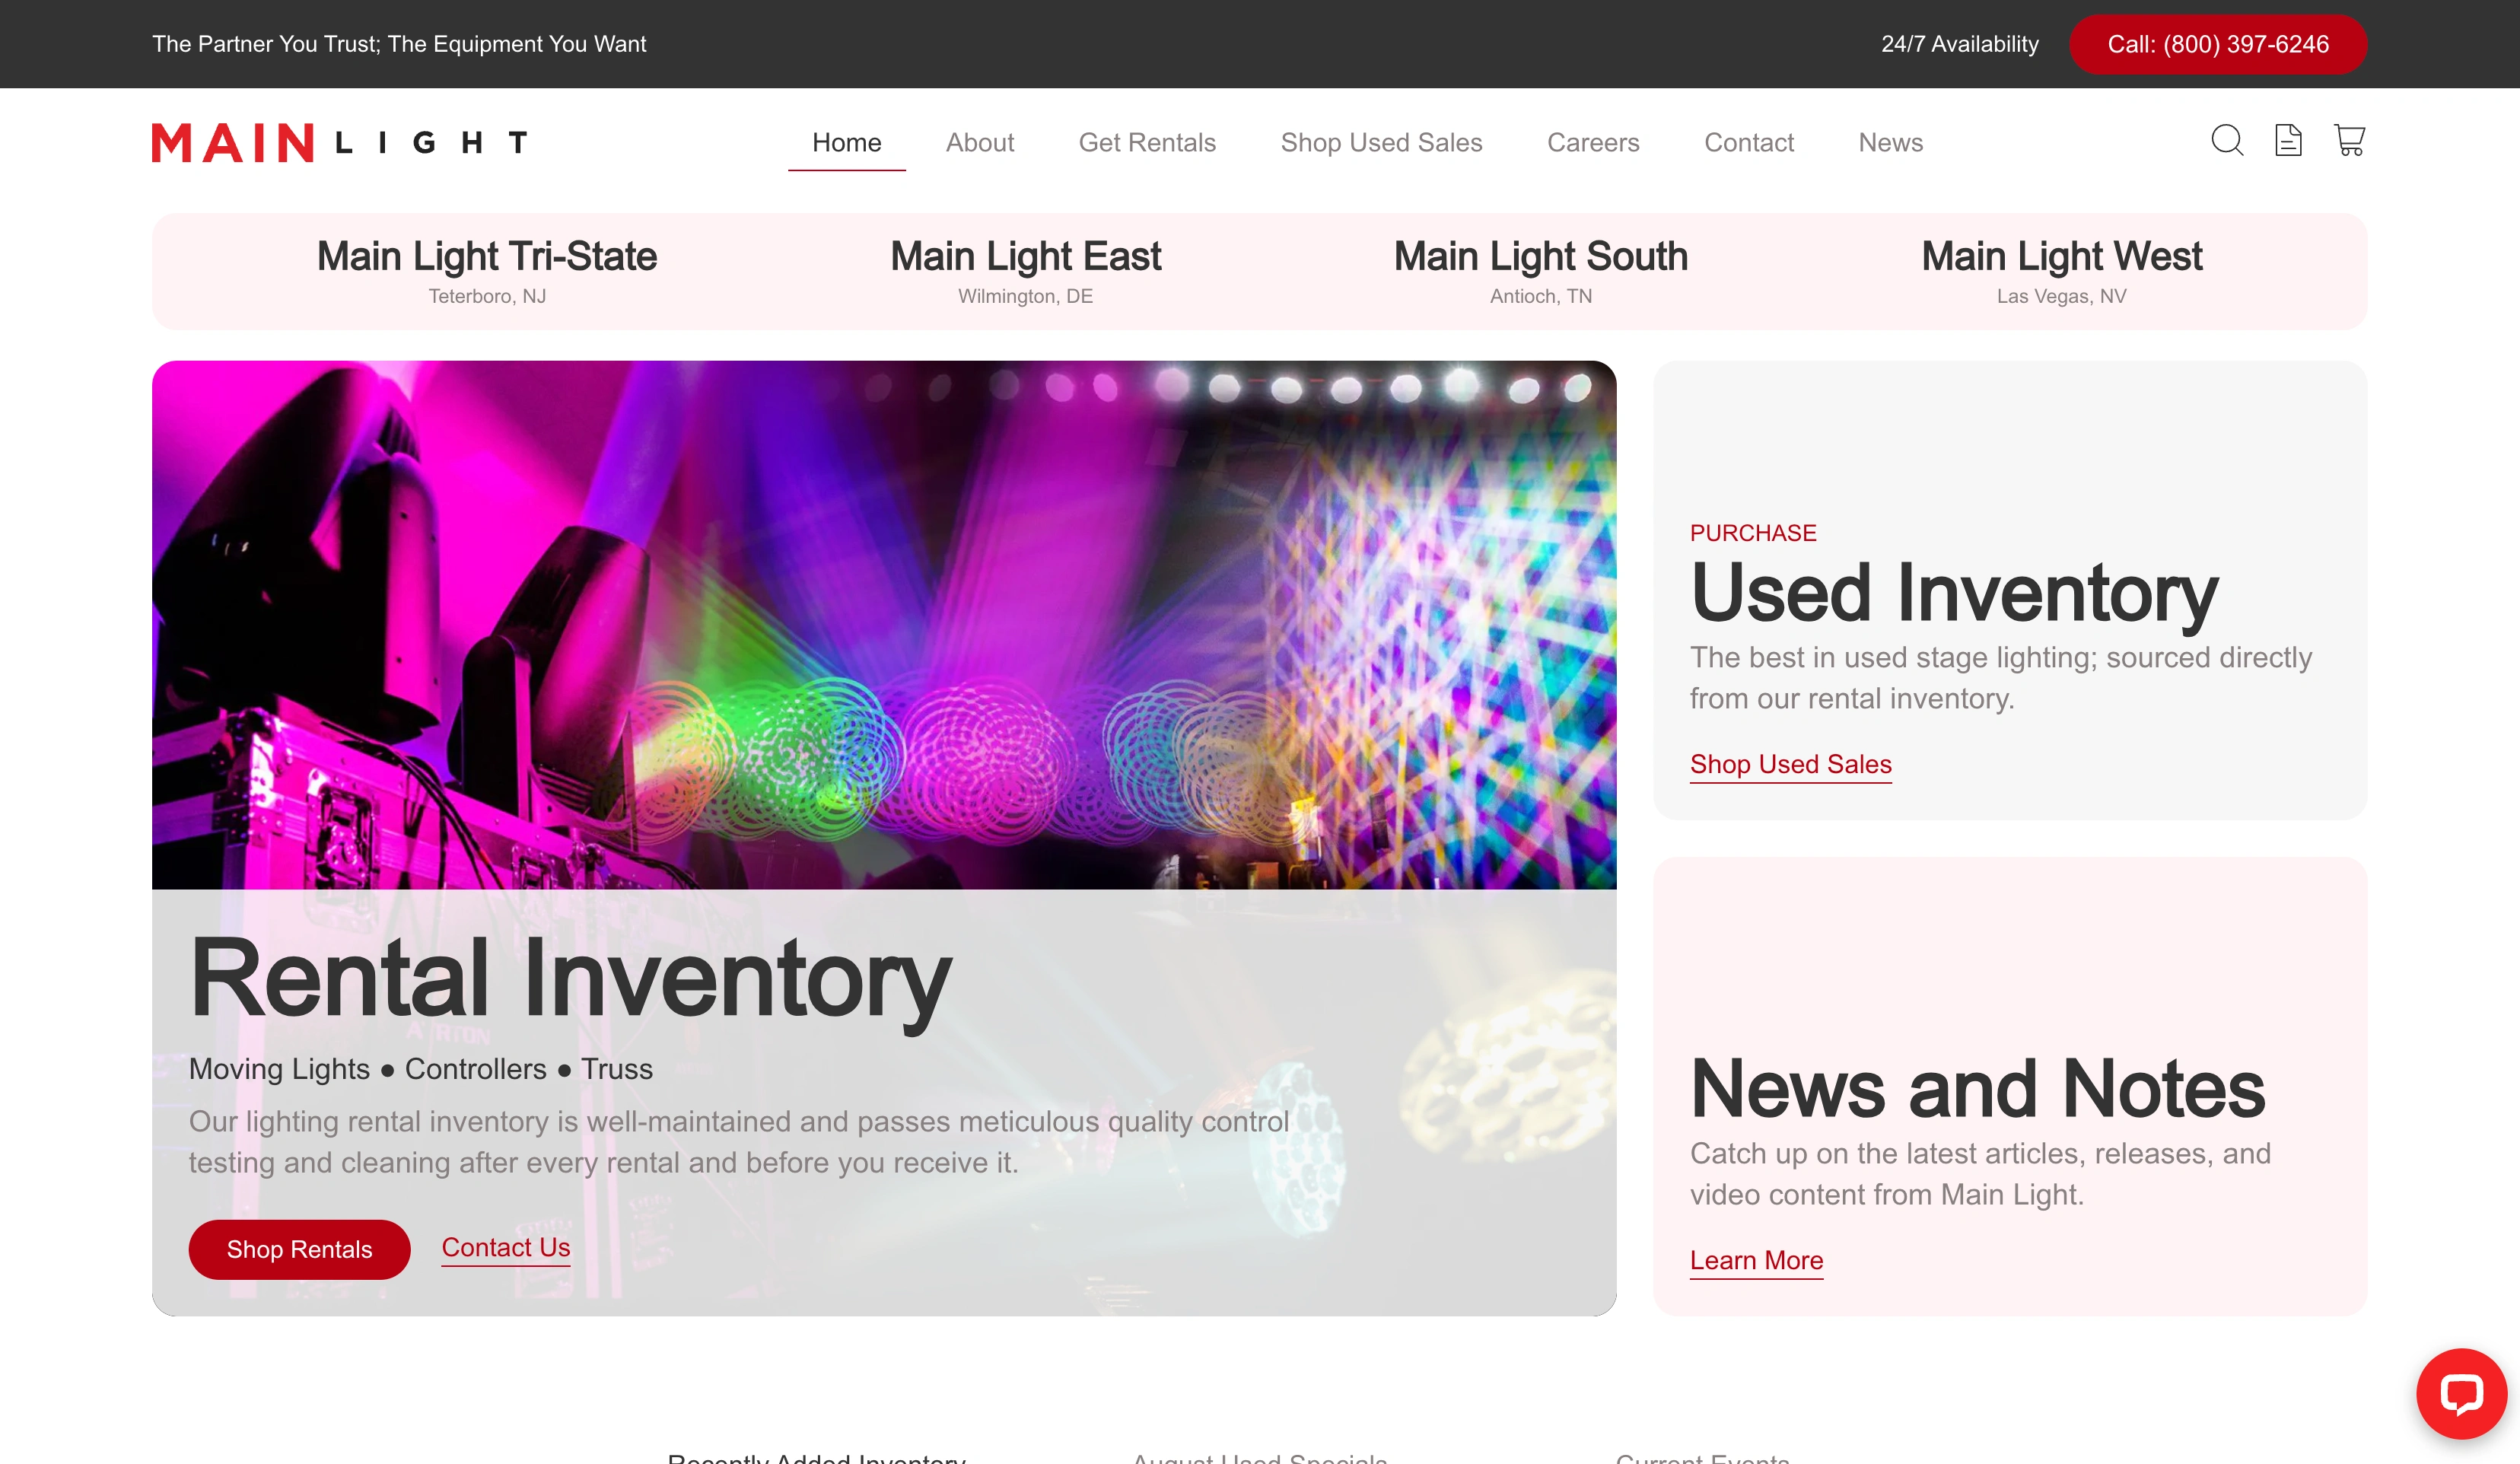Click the stage lighting hero image

click(884, 625)
